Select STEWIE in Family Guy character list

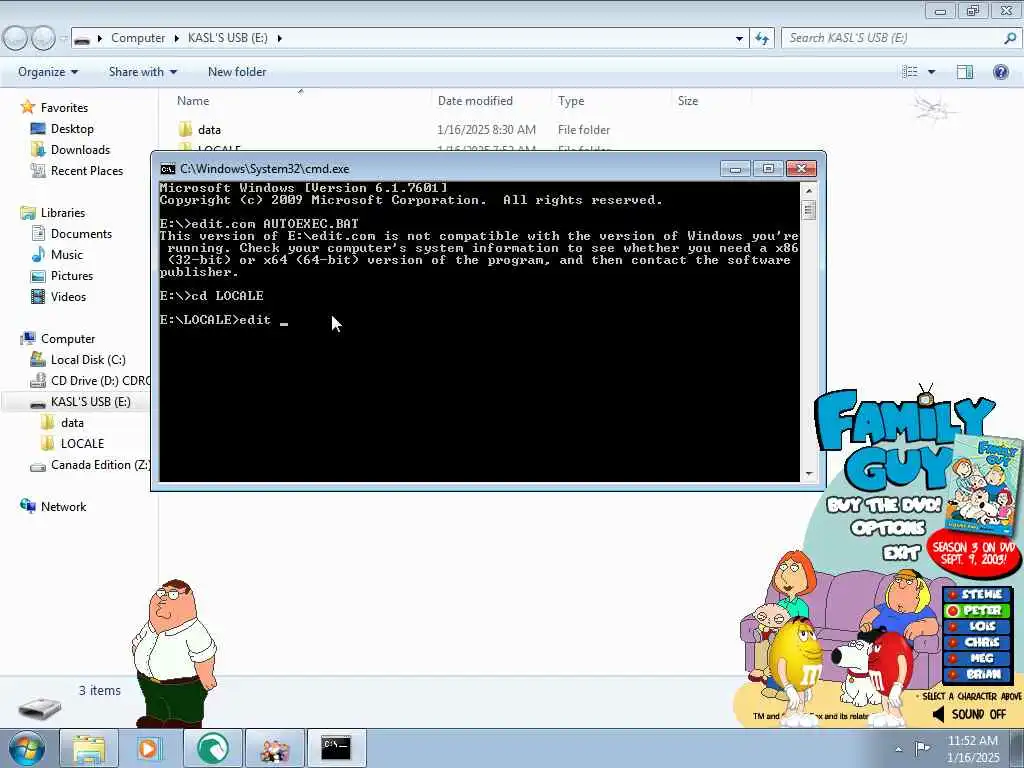977,594
